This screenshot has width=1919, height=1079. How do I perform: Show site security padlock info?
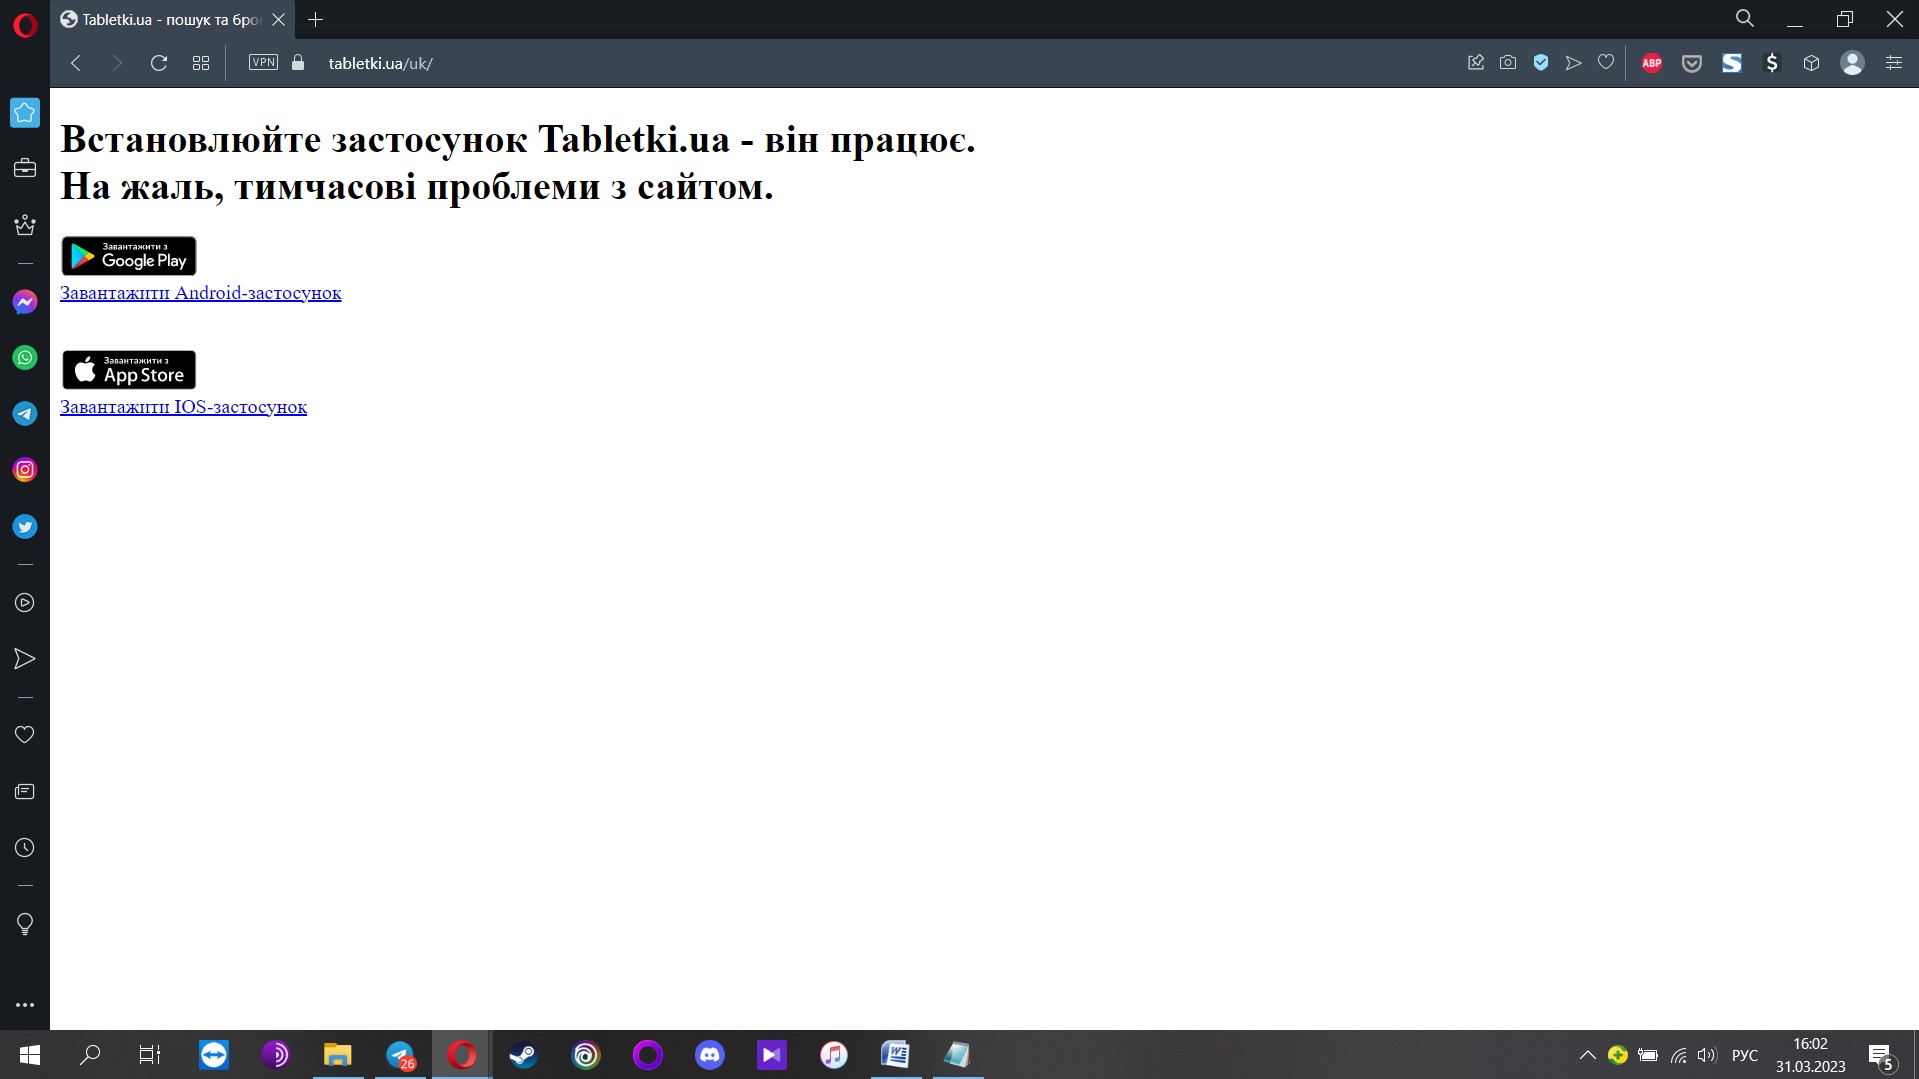click(298, 62)
